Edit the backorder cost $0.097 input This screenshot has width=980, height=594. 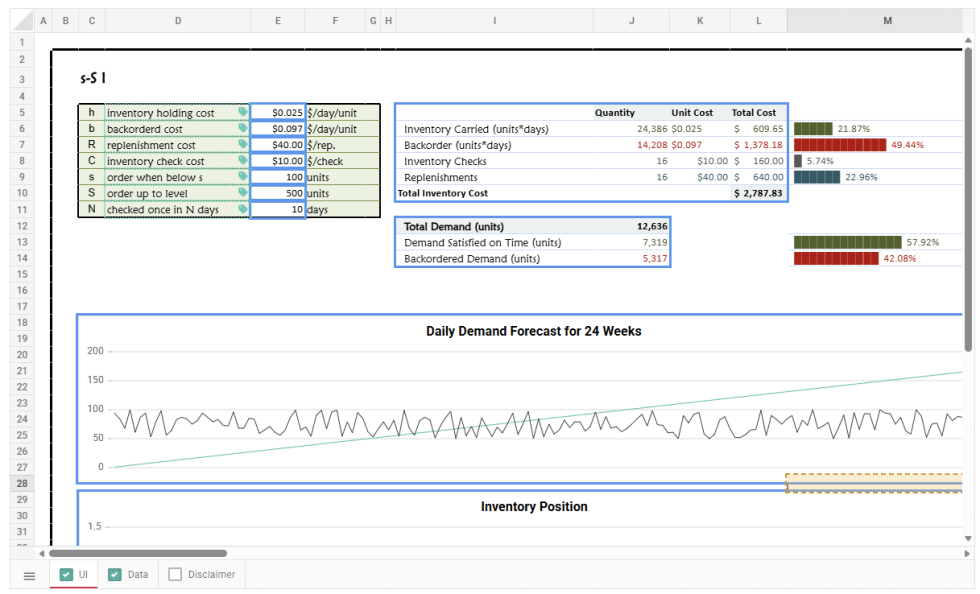(x=278, y=128)
